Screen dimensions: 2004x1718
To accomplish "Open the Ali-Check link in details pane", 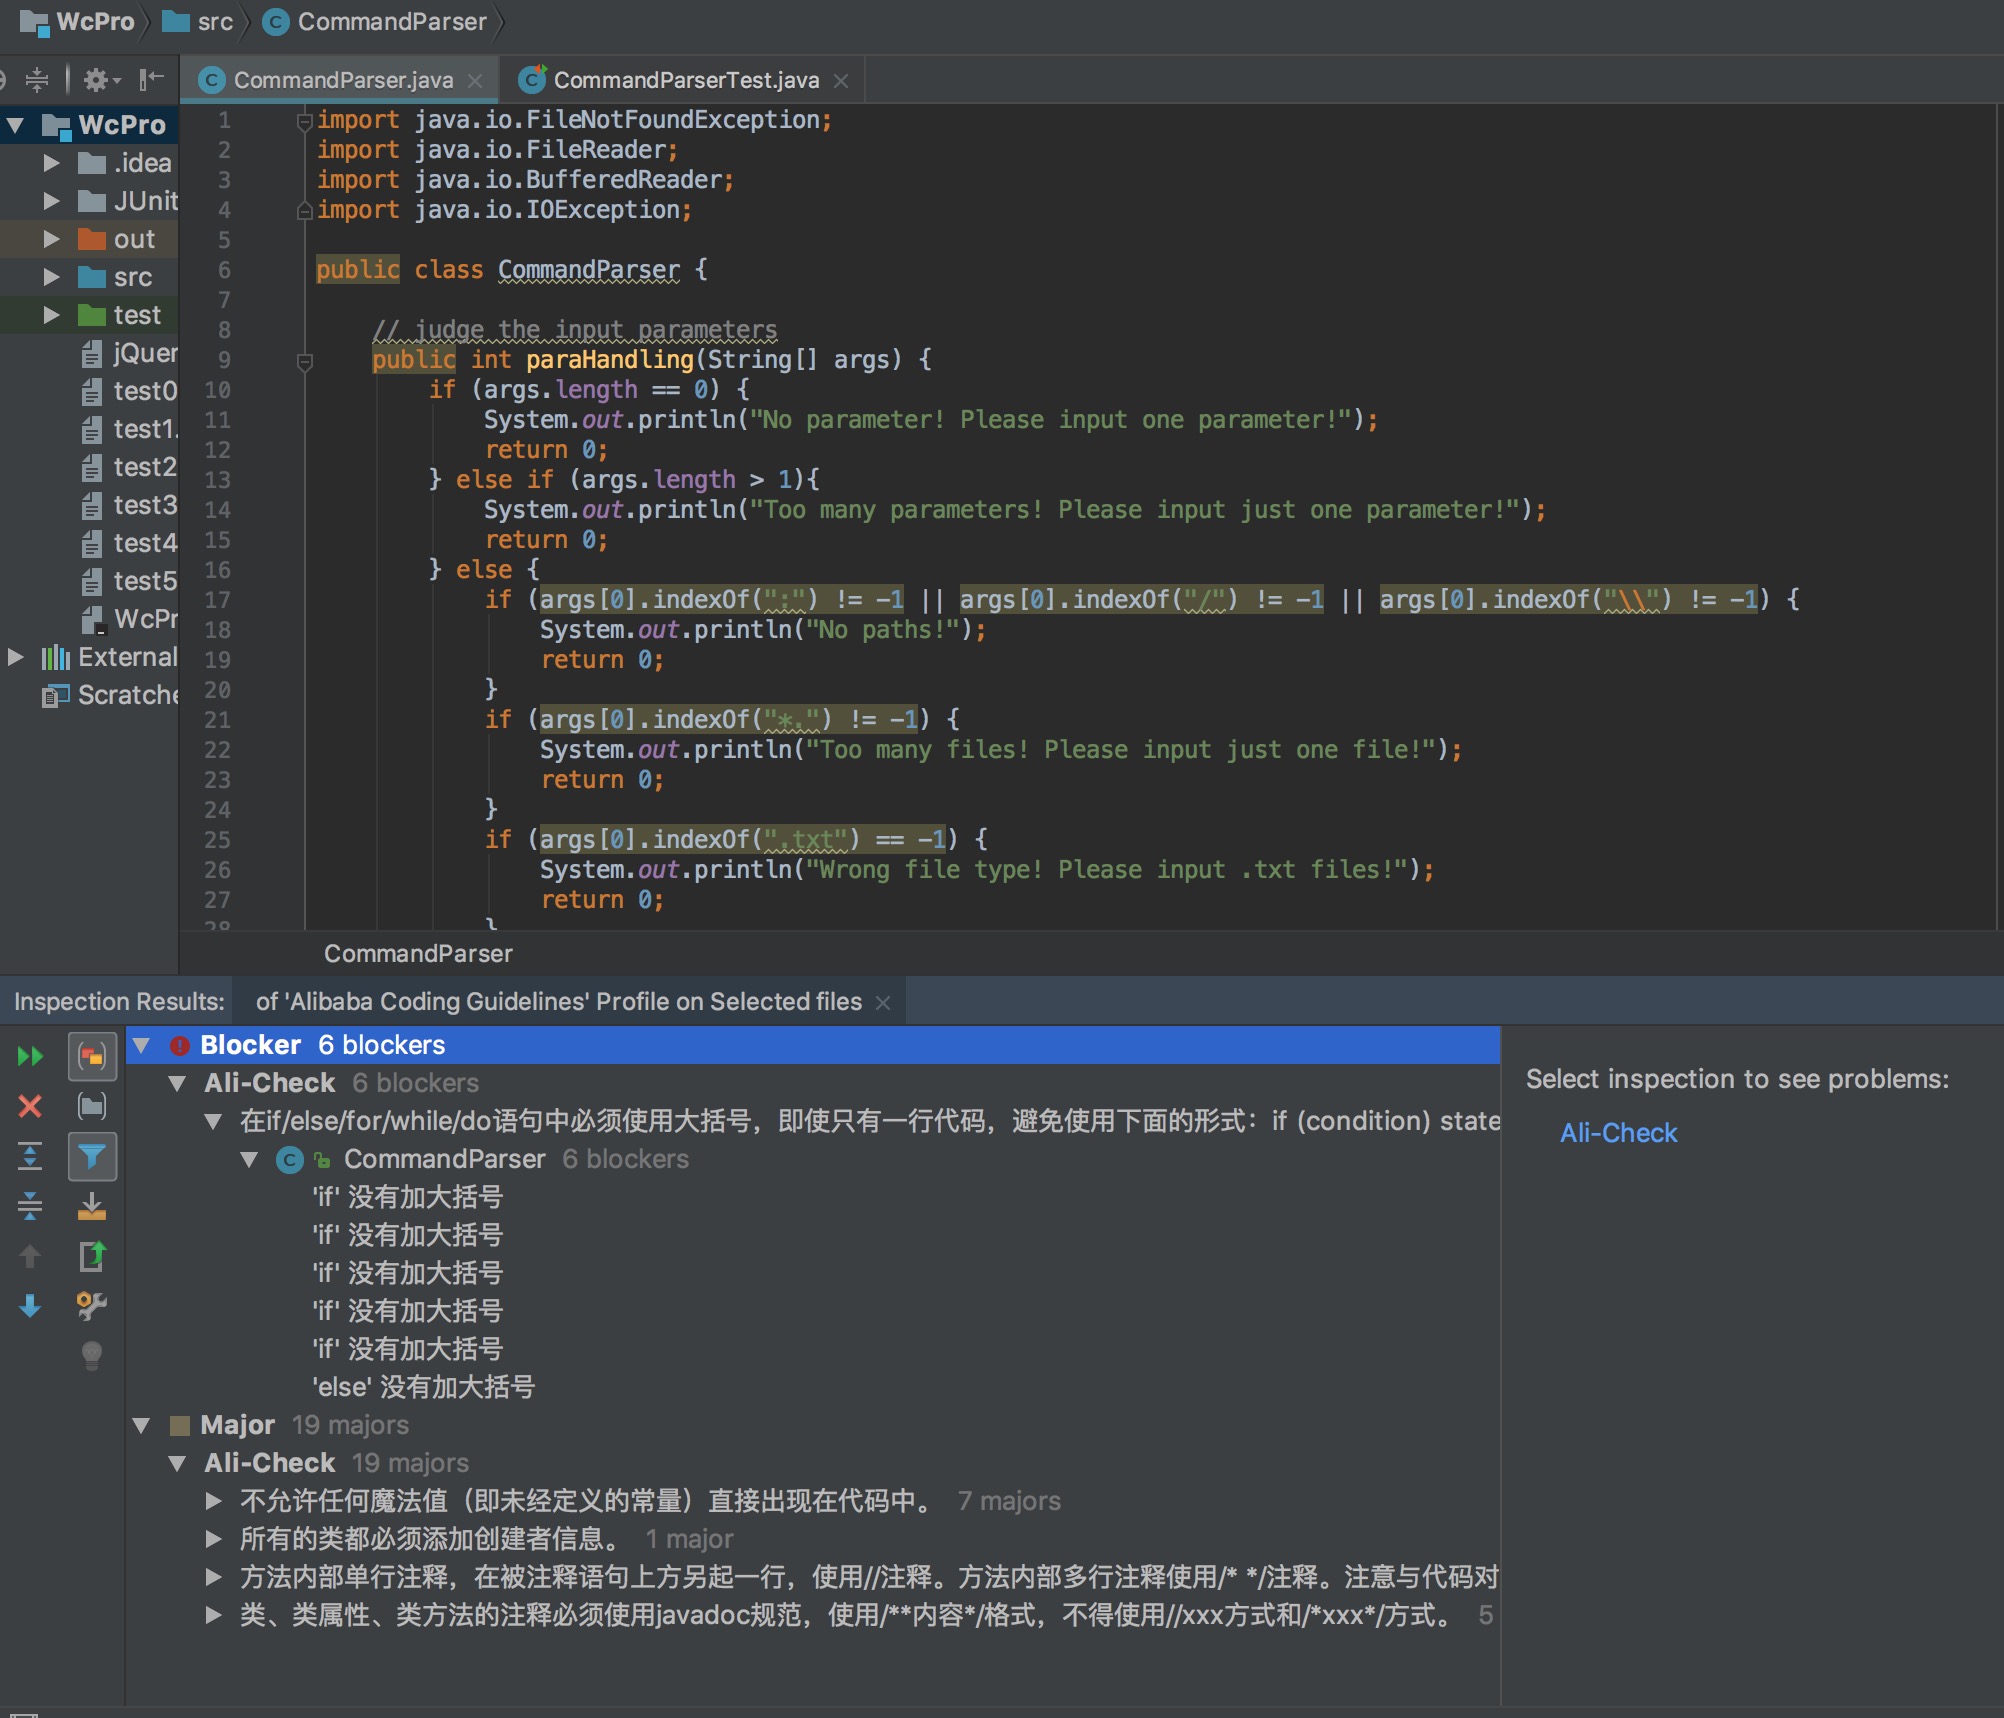I will pos(1618,1133).
